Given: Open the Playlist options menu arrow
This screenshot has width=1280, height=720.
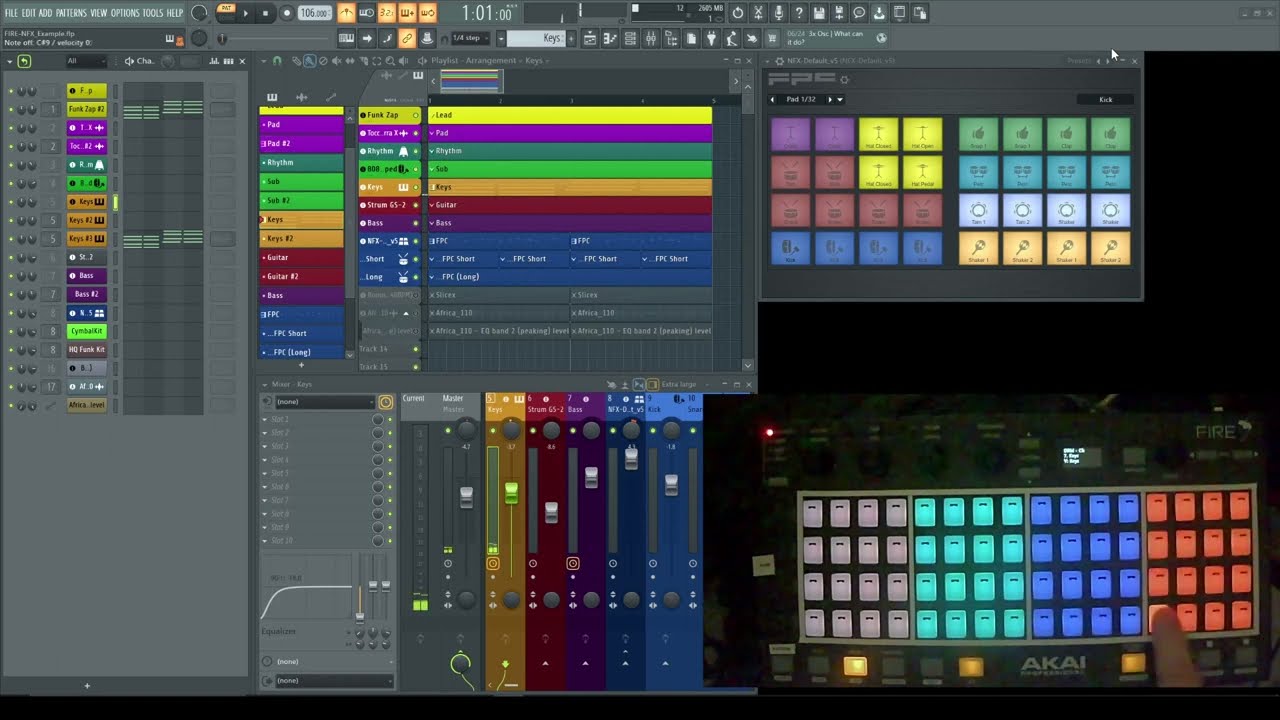Looking at the screenshot, I should point(263,61).
